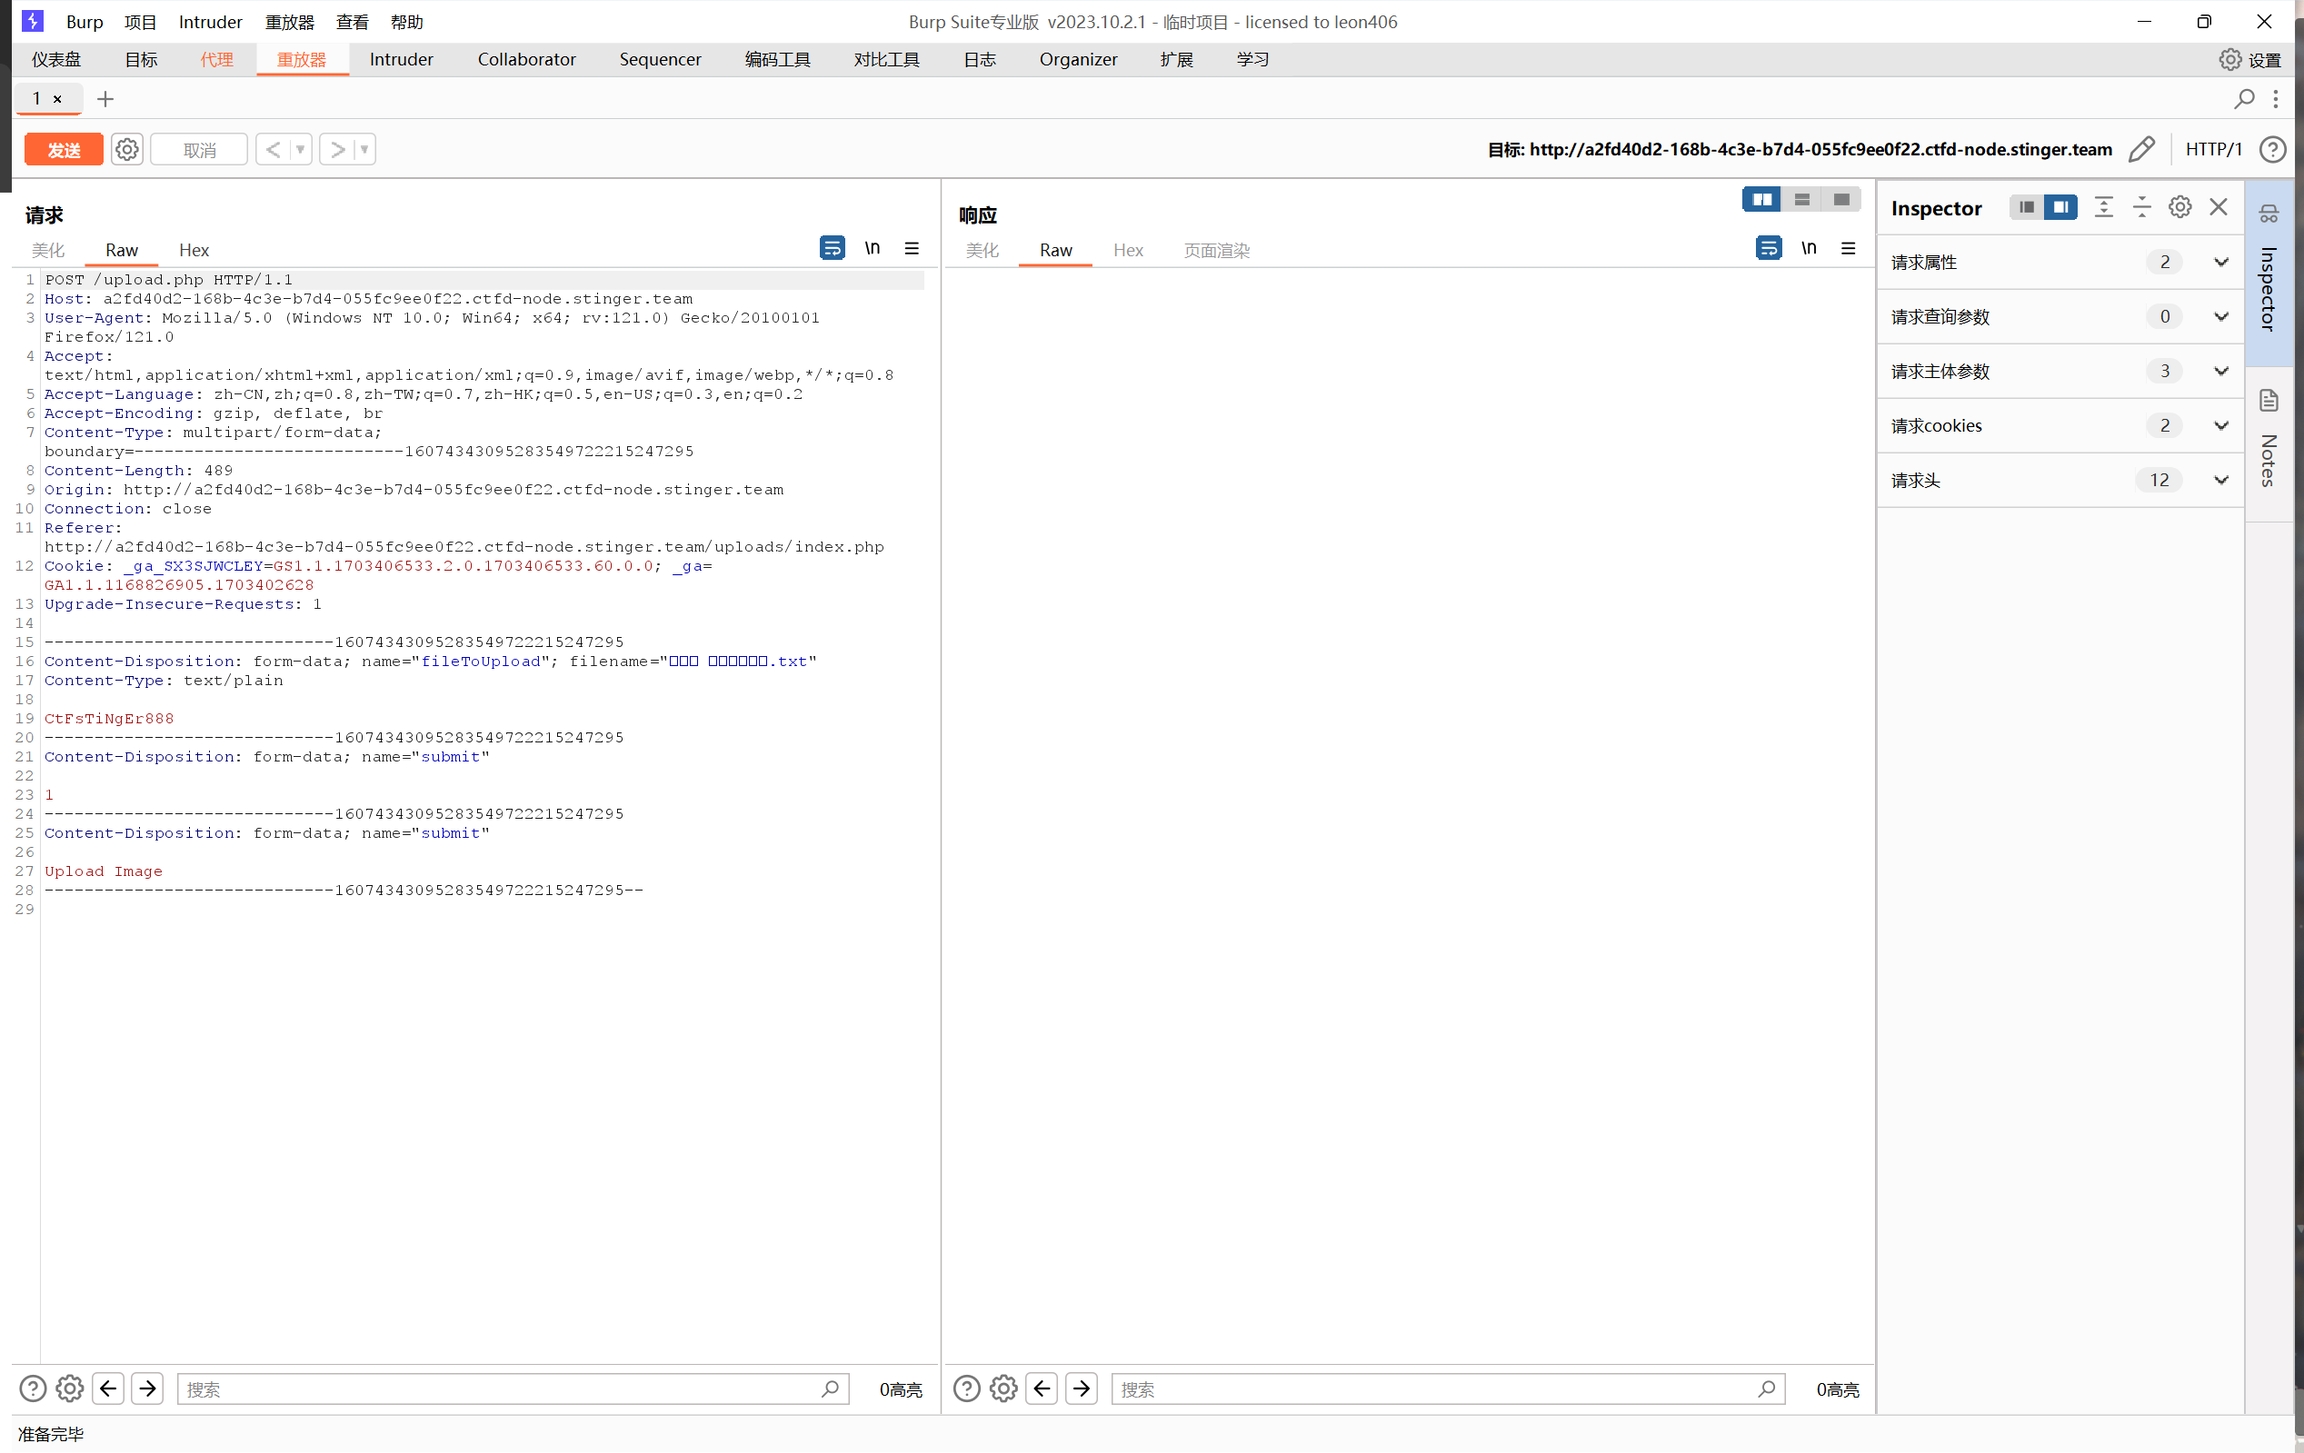
Task: Click the Inspector panel settings gear
Action: 2179,207
